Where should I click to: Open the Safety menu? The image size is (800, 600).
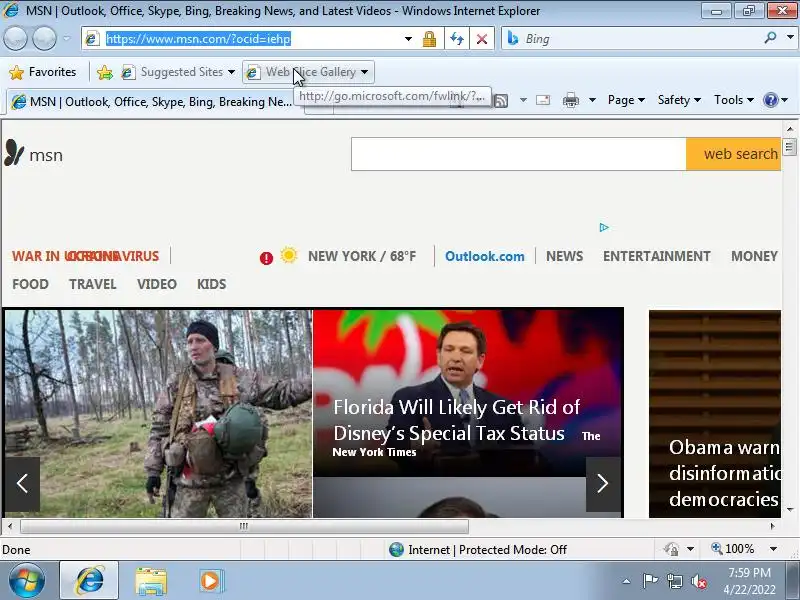679,100
